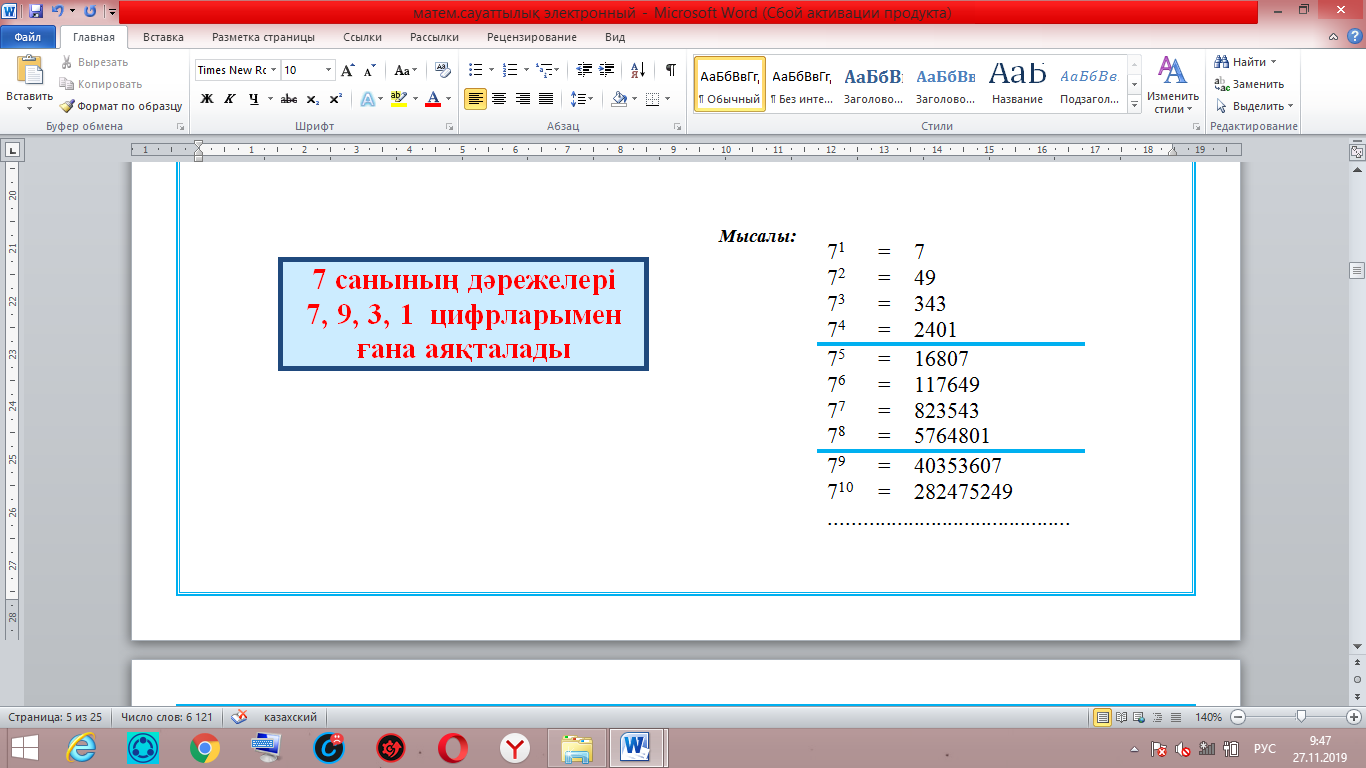Click the Windows Start button
1366x768 pixels.
point(23,747)
